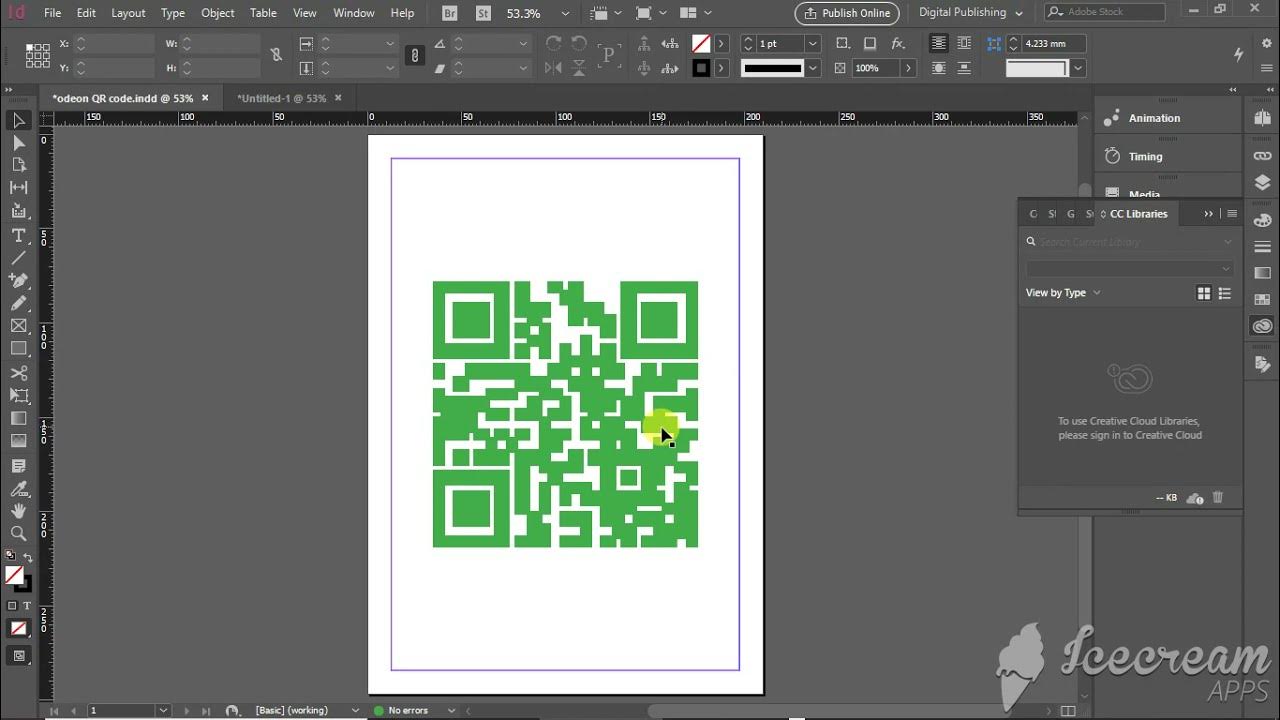Image resolution: width=1280 pixels, height=720 pixels.
Task: Switch to the Untitled-1 document tab
Action: click(282, 99)
